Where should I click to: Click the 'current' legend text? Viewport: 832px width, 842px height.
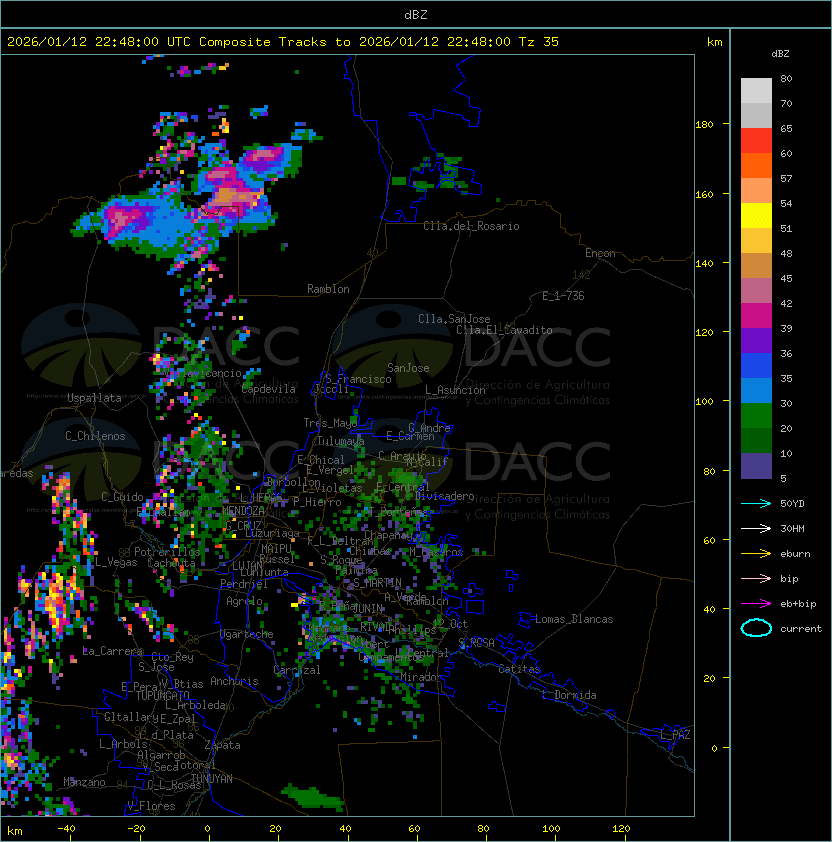(x=801, y=629)
